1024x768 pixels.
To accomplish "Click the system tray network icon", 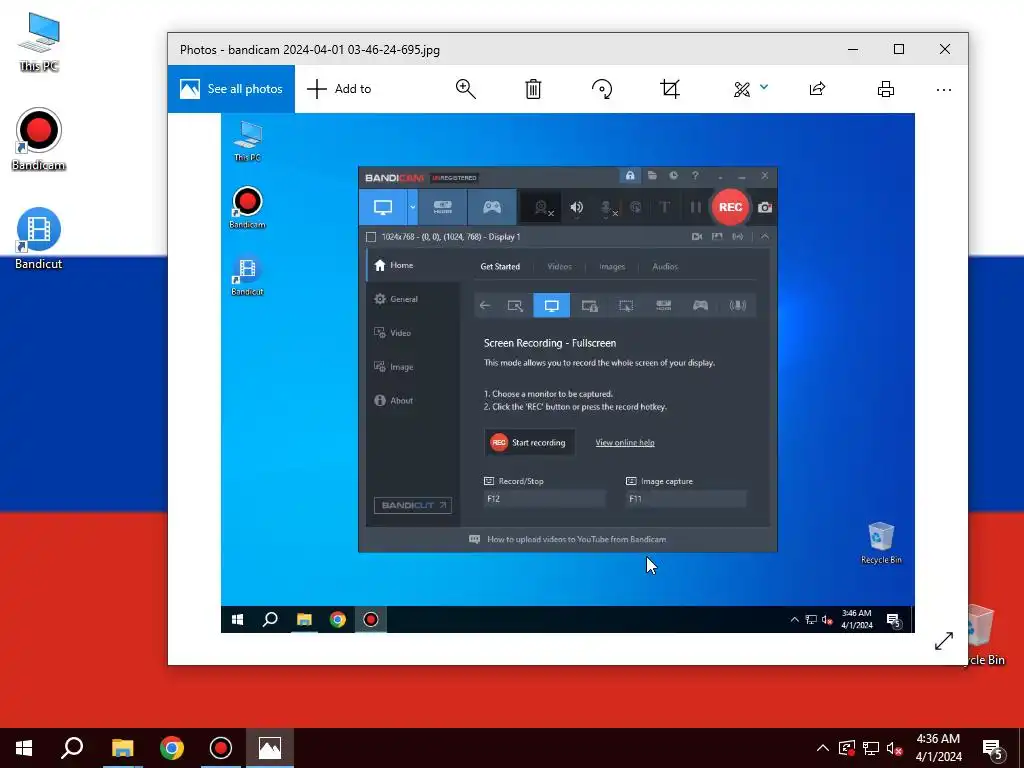I will click(871, 748).
